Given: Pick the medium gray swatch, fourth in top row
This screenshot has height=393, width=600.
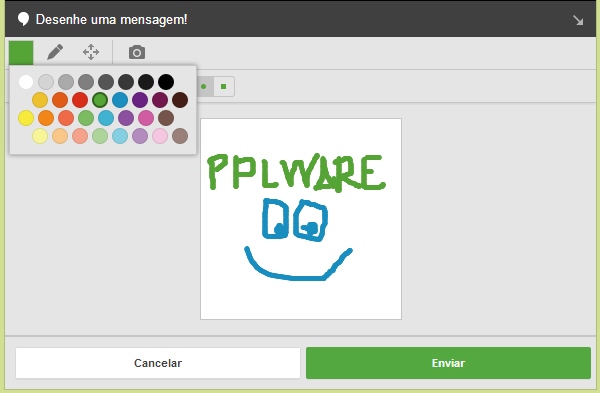Looking at the screenshot, I should point(86,82).
